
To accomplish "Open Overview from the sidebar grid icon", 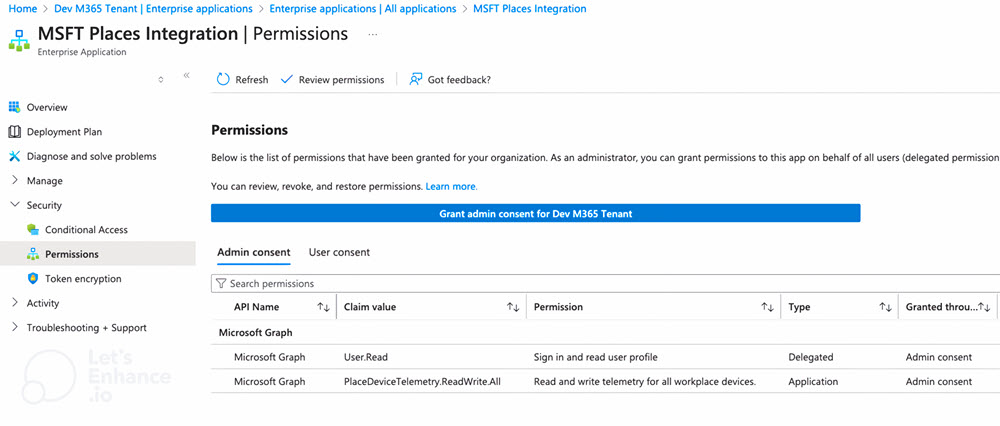I will pyautogui.click(x=14, y=107).
